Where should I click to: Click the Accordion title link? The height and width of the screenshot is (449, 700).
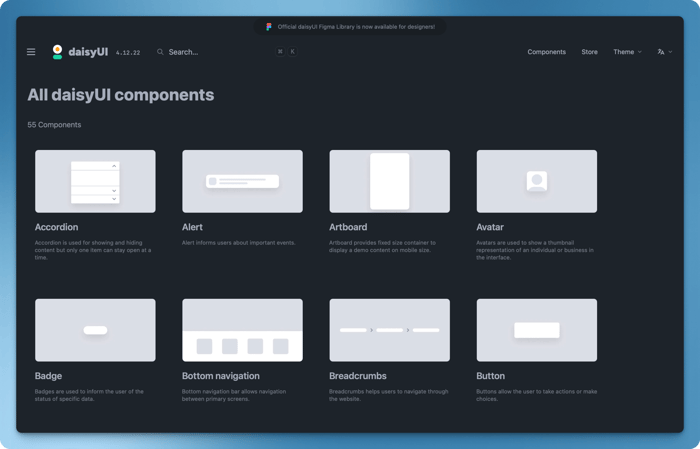(x=57, y=227)
